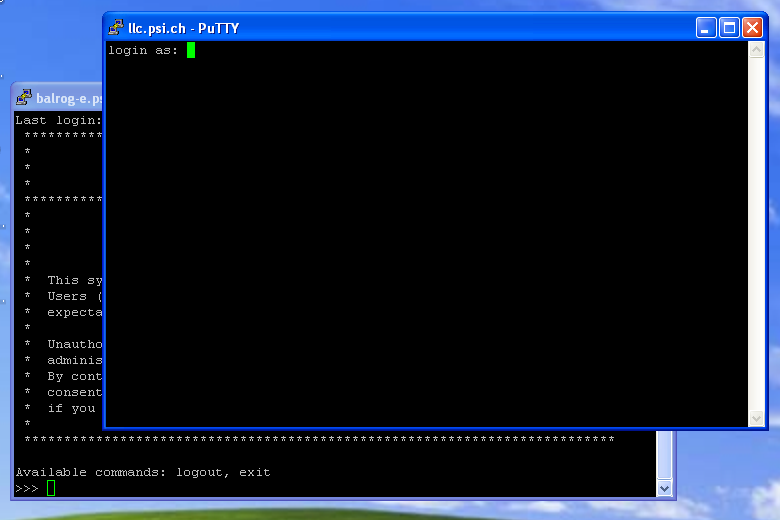Click the 'expecta' line in balrog-e

pos(75,312)
